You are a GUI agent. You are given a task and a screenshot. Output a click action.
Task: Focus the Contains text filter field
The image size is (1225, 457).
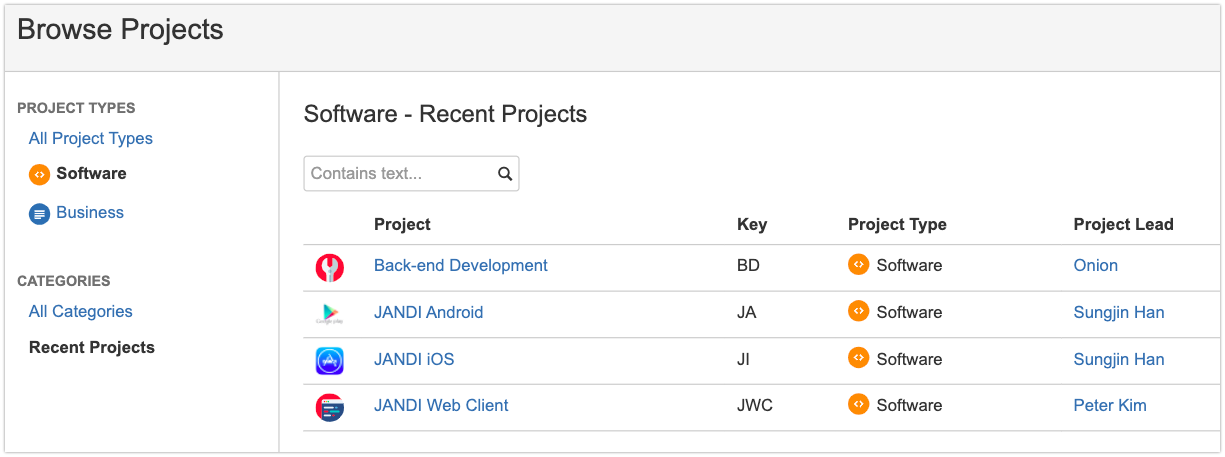[x=411, y=173]
